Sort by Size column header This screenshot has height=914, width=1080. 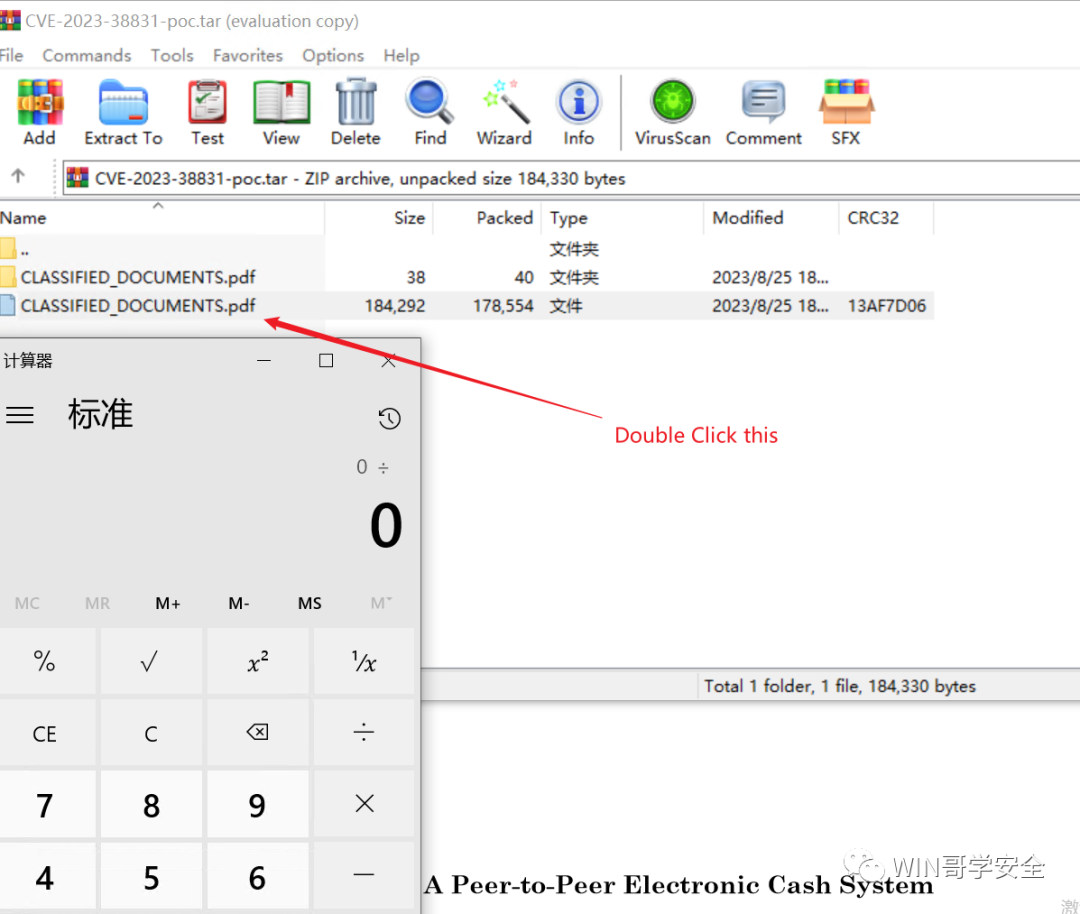coord(379,218)
